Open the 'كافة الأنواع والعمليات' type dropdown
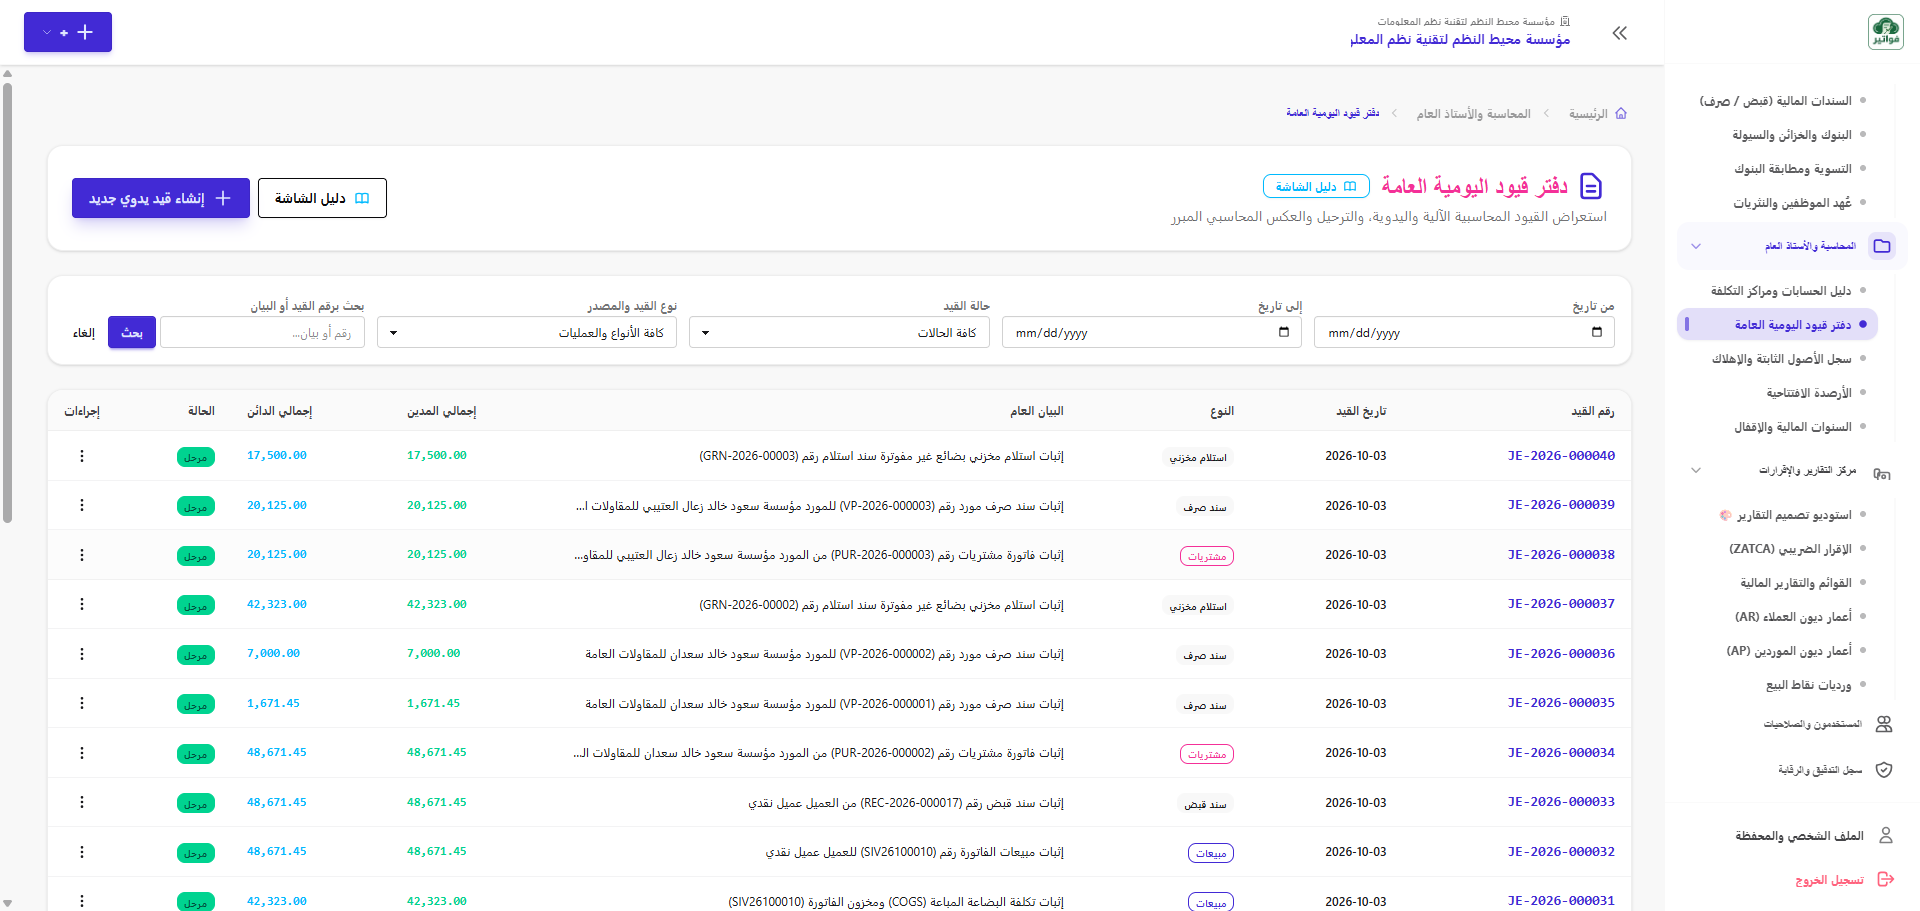Viewport: 1920px width, 911px height. 527,333
